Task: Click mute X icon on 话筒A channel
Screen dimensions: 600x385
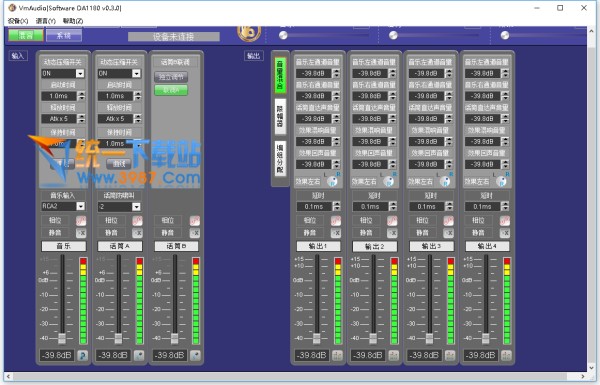Action: point(137,233)
